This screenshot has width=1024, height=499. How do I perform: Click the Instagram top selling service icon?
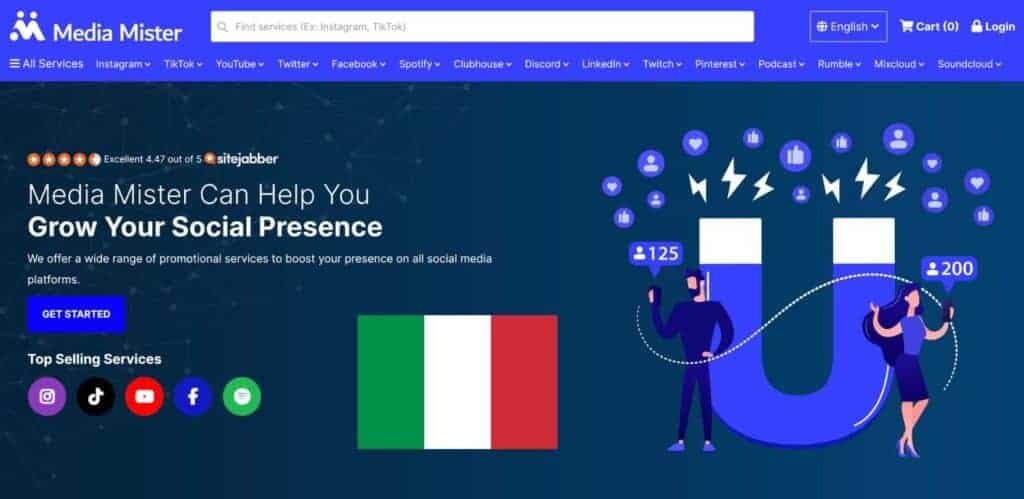tap(47, 396)
